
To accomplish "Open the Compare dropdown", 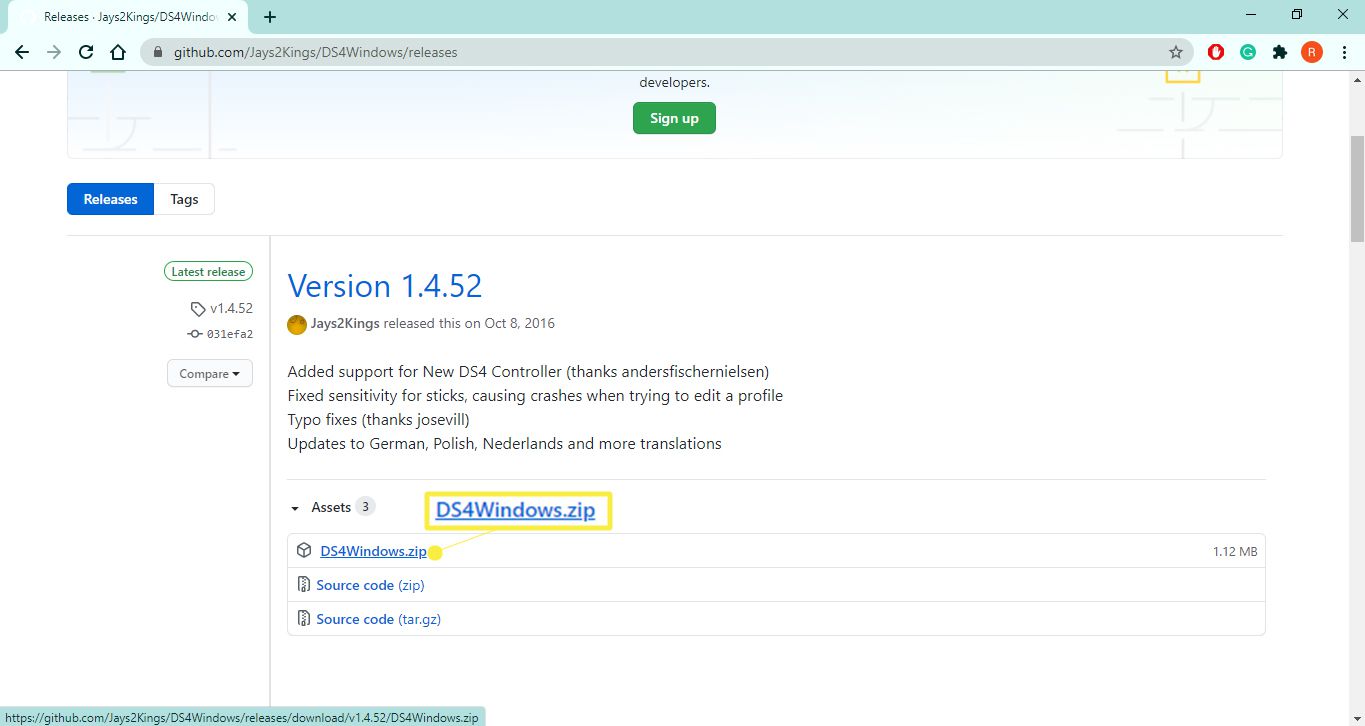I will click(x=210, y=373).
